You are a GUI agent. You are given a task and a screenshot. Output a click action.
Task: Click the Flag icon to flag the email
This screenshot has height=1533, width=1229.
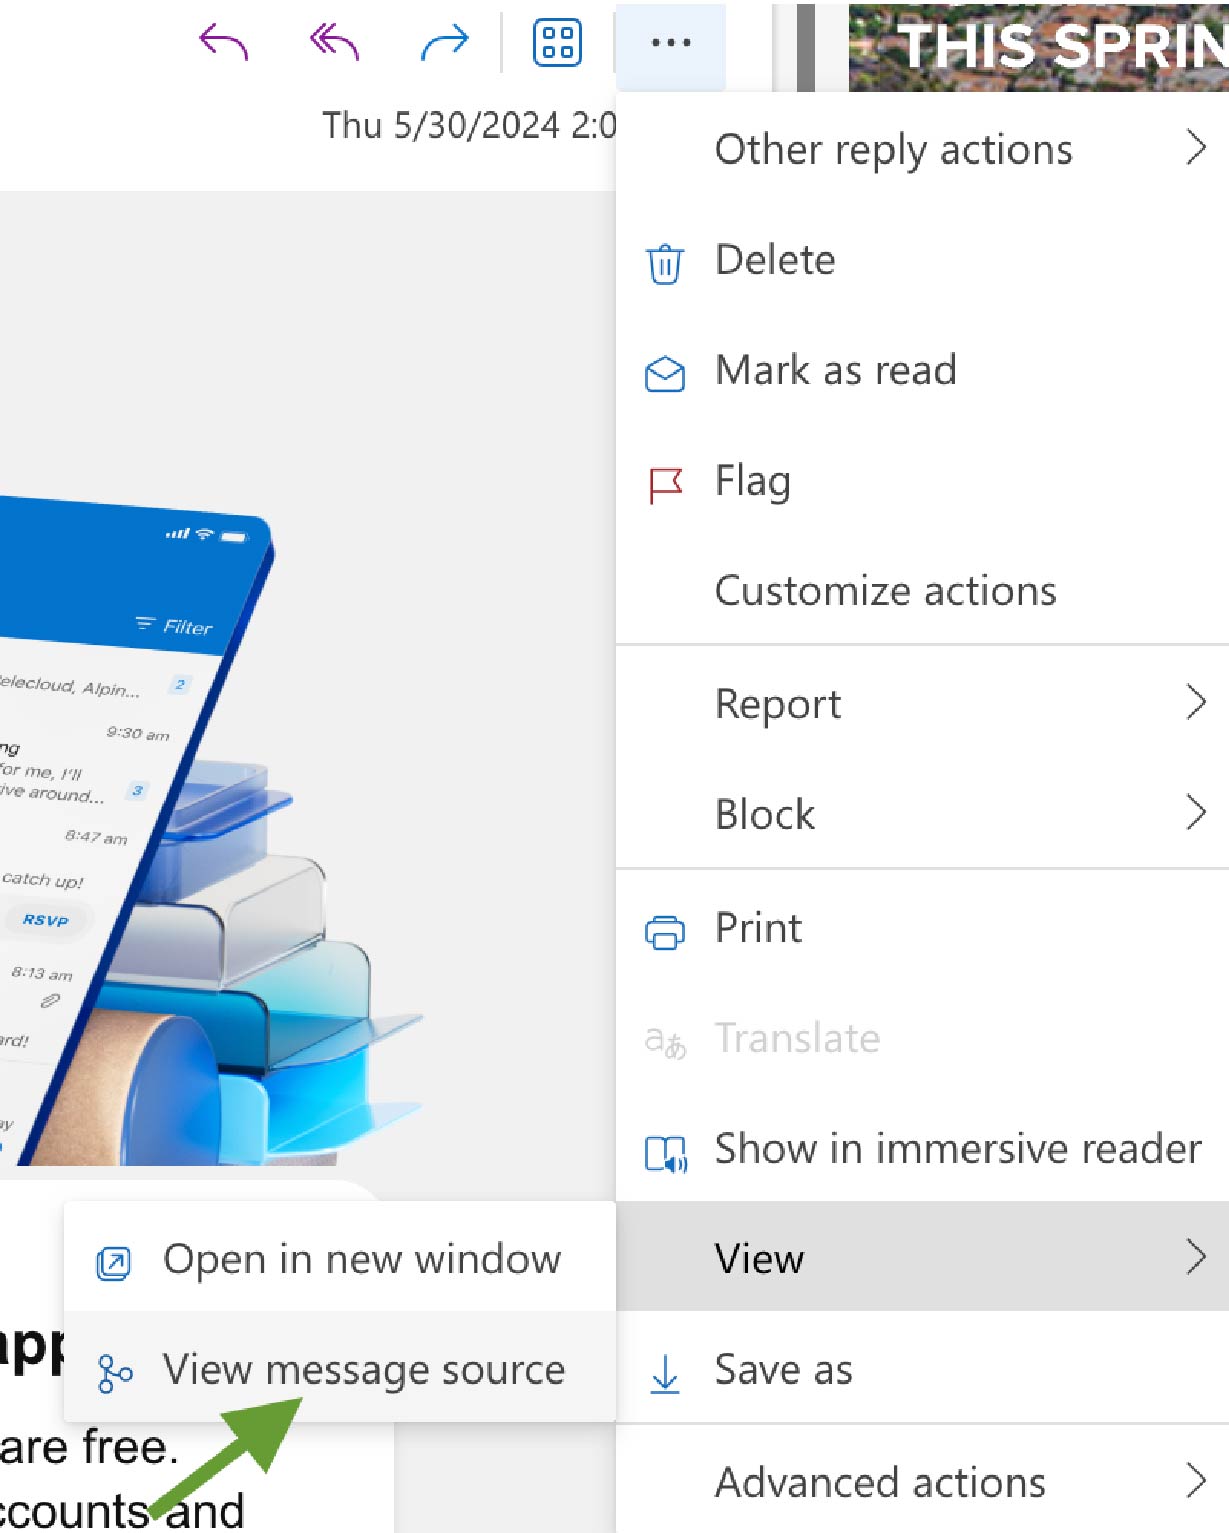tap(666, 482)
